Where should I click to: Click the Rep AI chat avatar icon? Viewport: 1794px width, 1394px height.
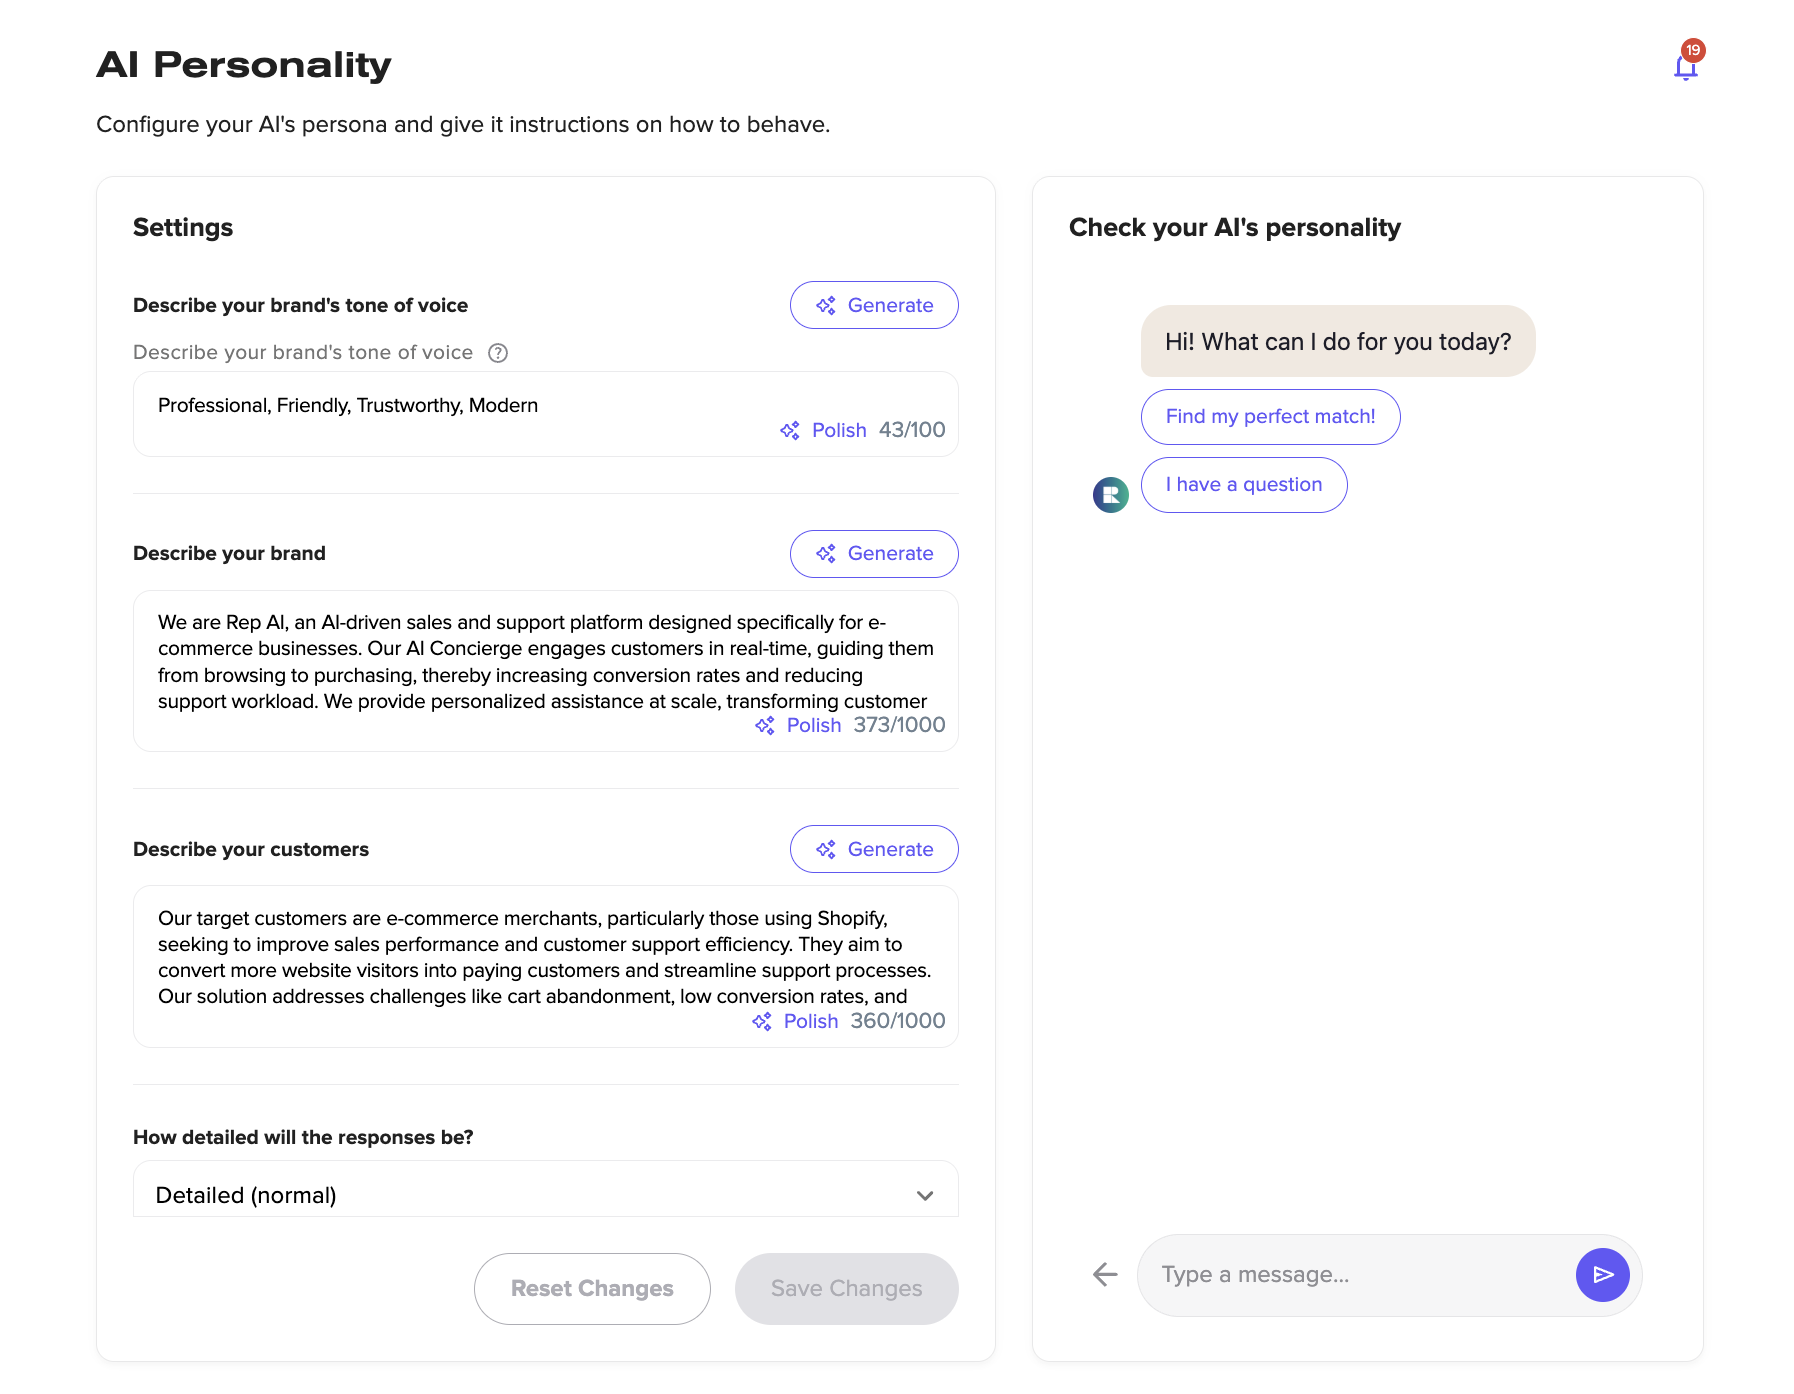click(1110, 494)
